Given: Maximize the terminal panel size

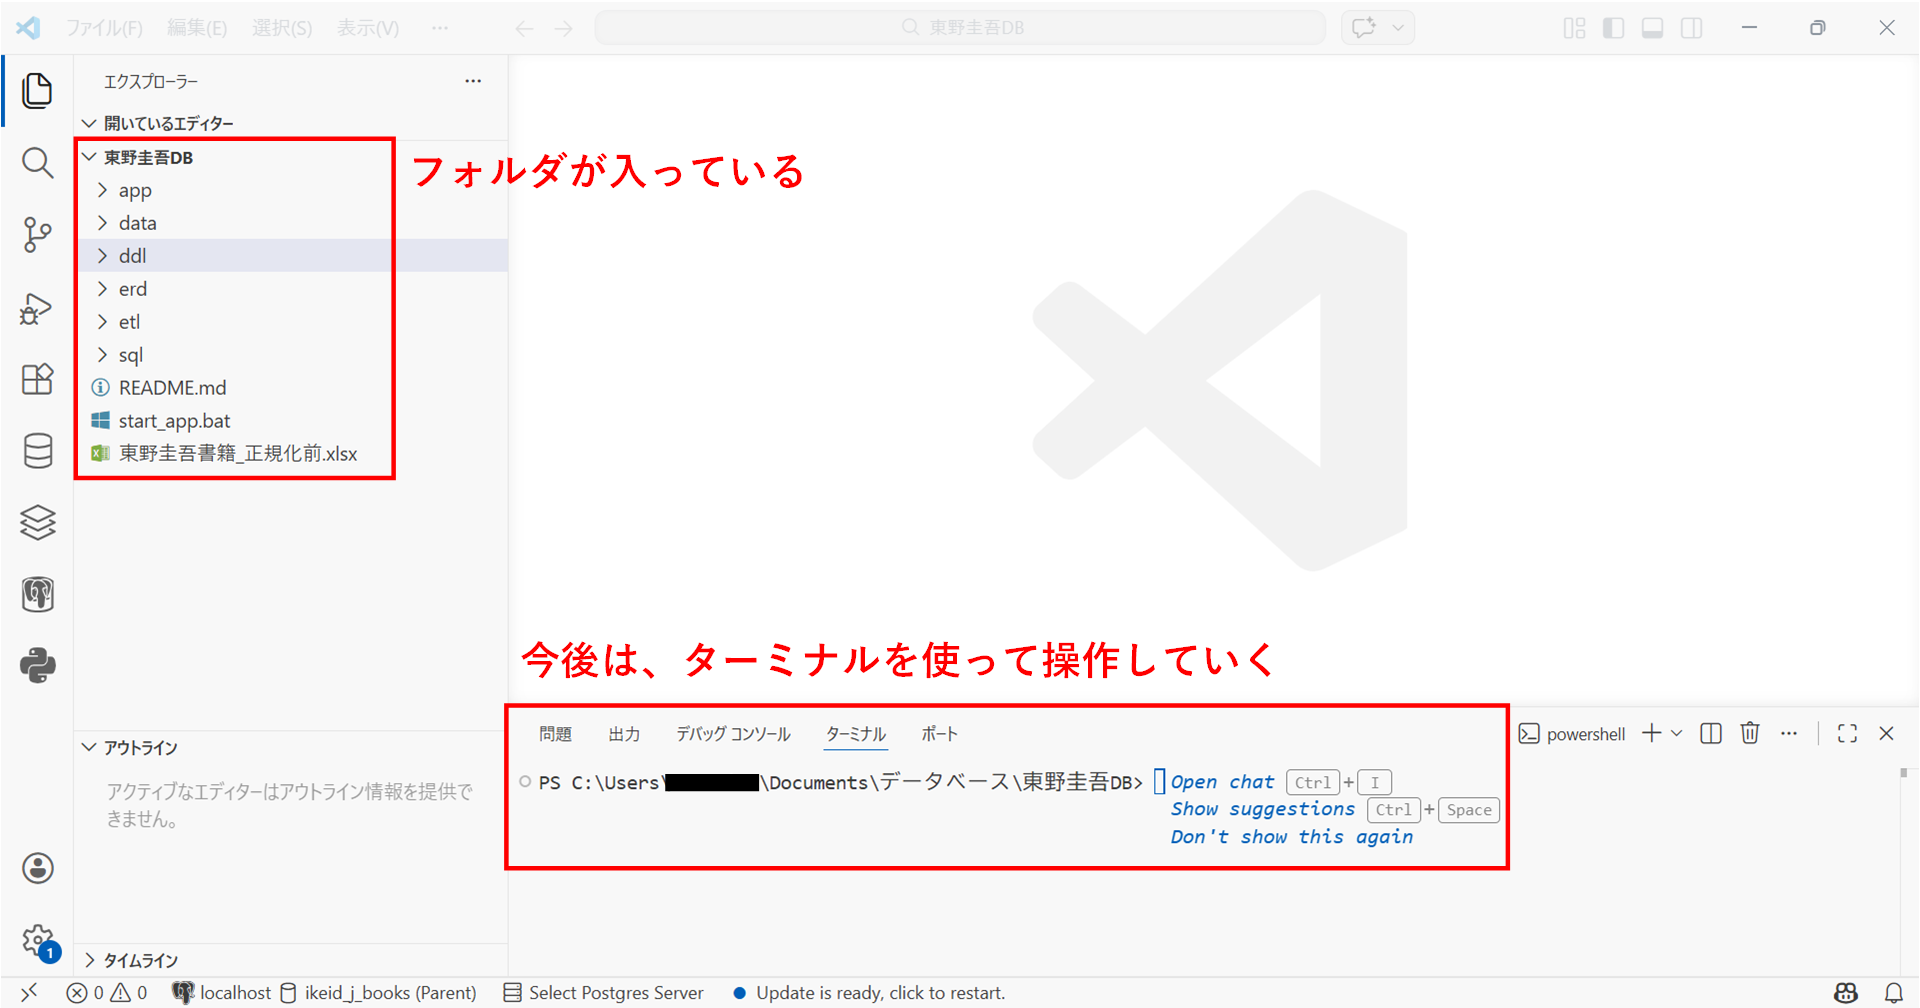Looking at the screenshot, I should point(1847,733).
